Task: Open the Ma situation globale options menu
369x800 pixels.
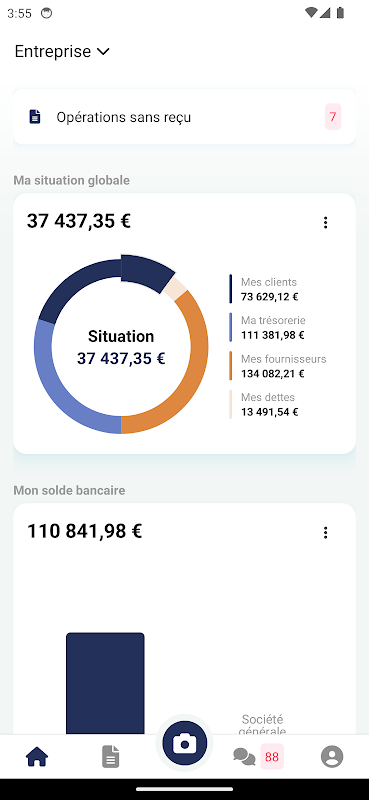Action: point(325,222)
